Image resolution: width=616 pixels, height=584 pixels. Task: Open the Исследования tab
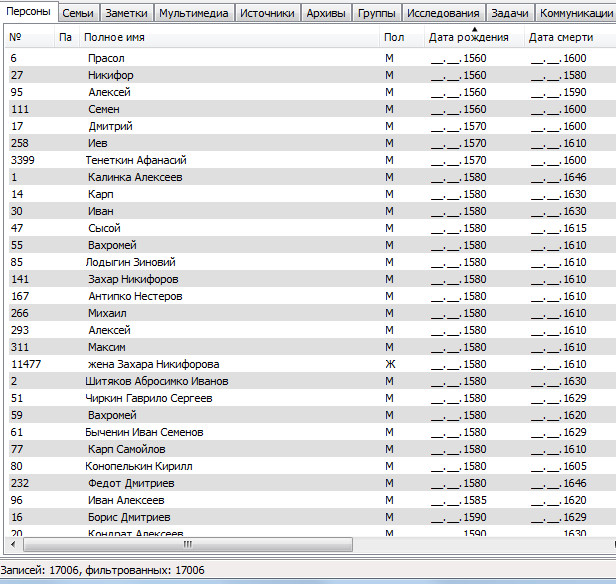pos(443,13)
